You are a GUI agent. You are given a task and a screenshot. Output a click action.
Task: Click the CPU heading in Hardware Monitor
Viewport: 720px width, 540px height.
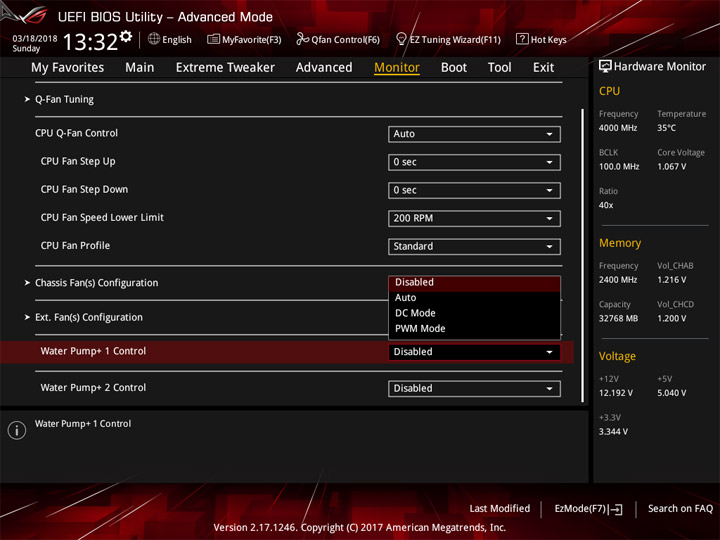(609, 91)
